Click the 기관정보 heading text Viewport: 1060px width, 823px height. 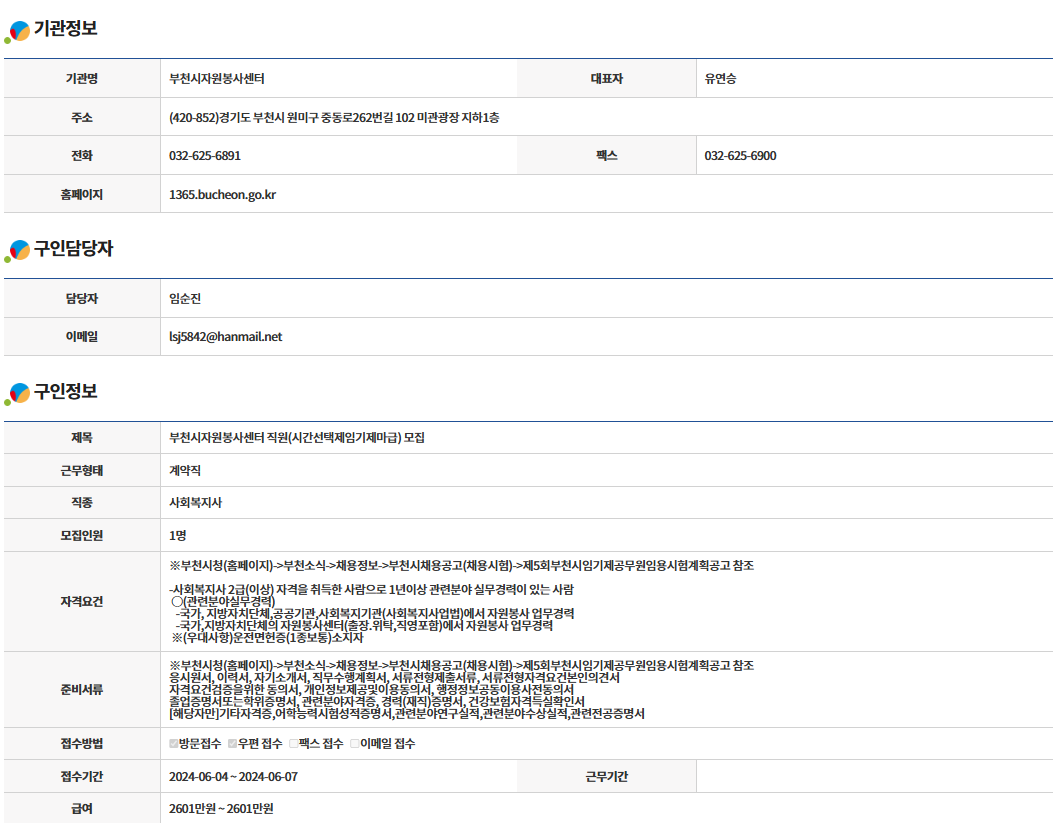[66, 28]
